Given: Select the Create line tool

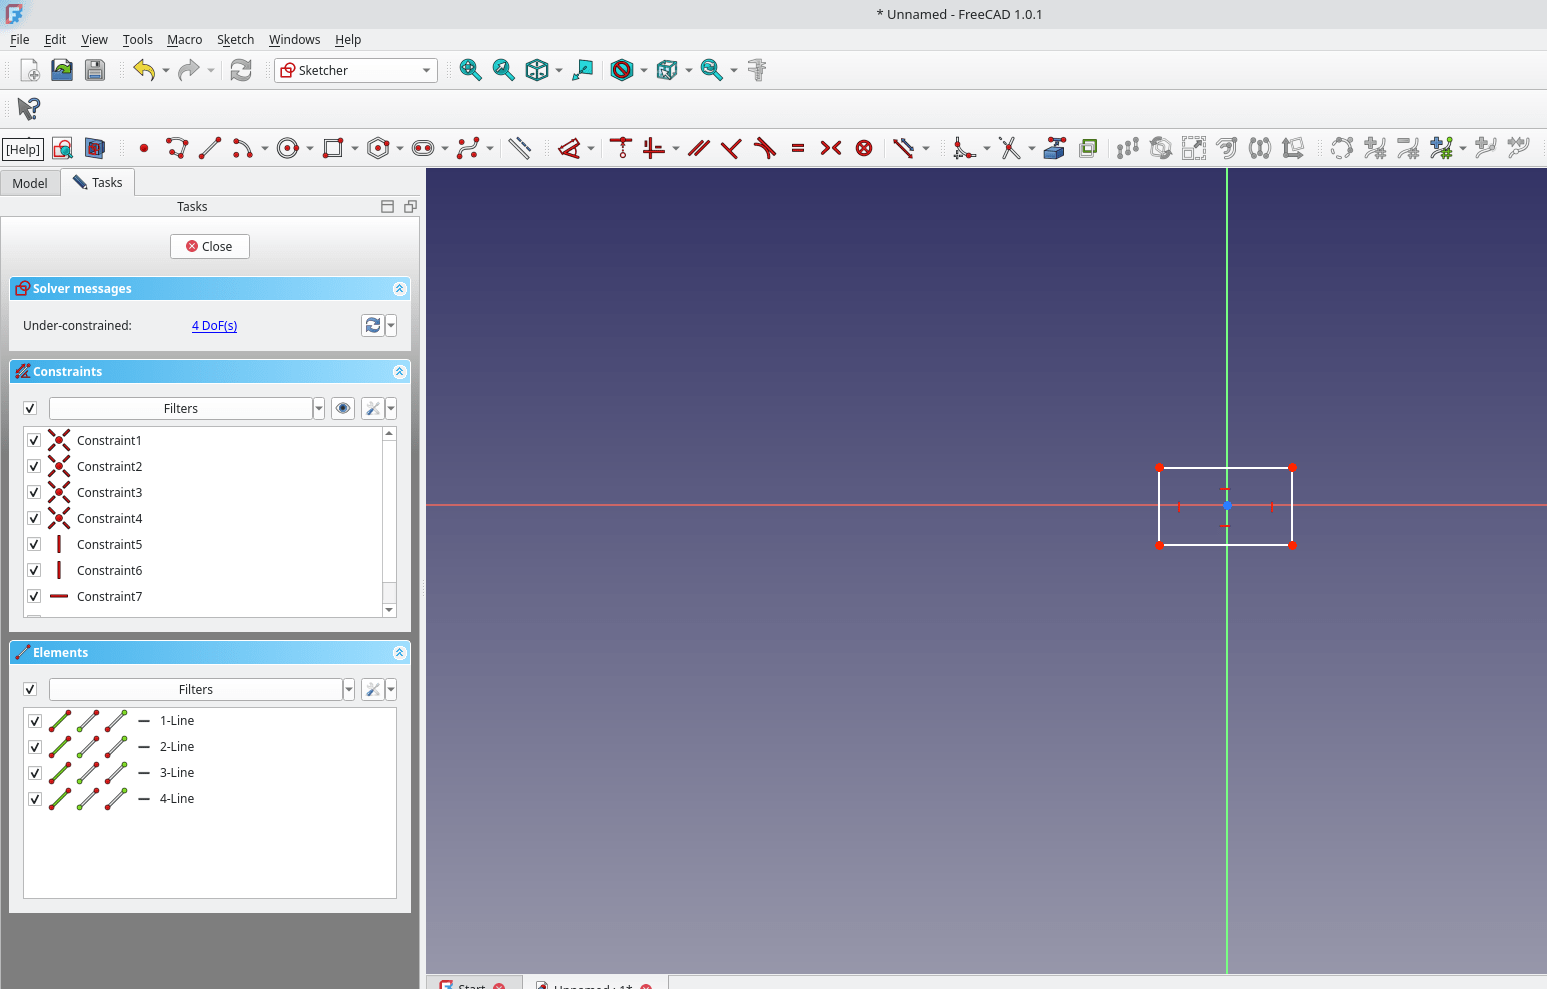Looking at the screenshot, I should [210, 149].
